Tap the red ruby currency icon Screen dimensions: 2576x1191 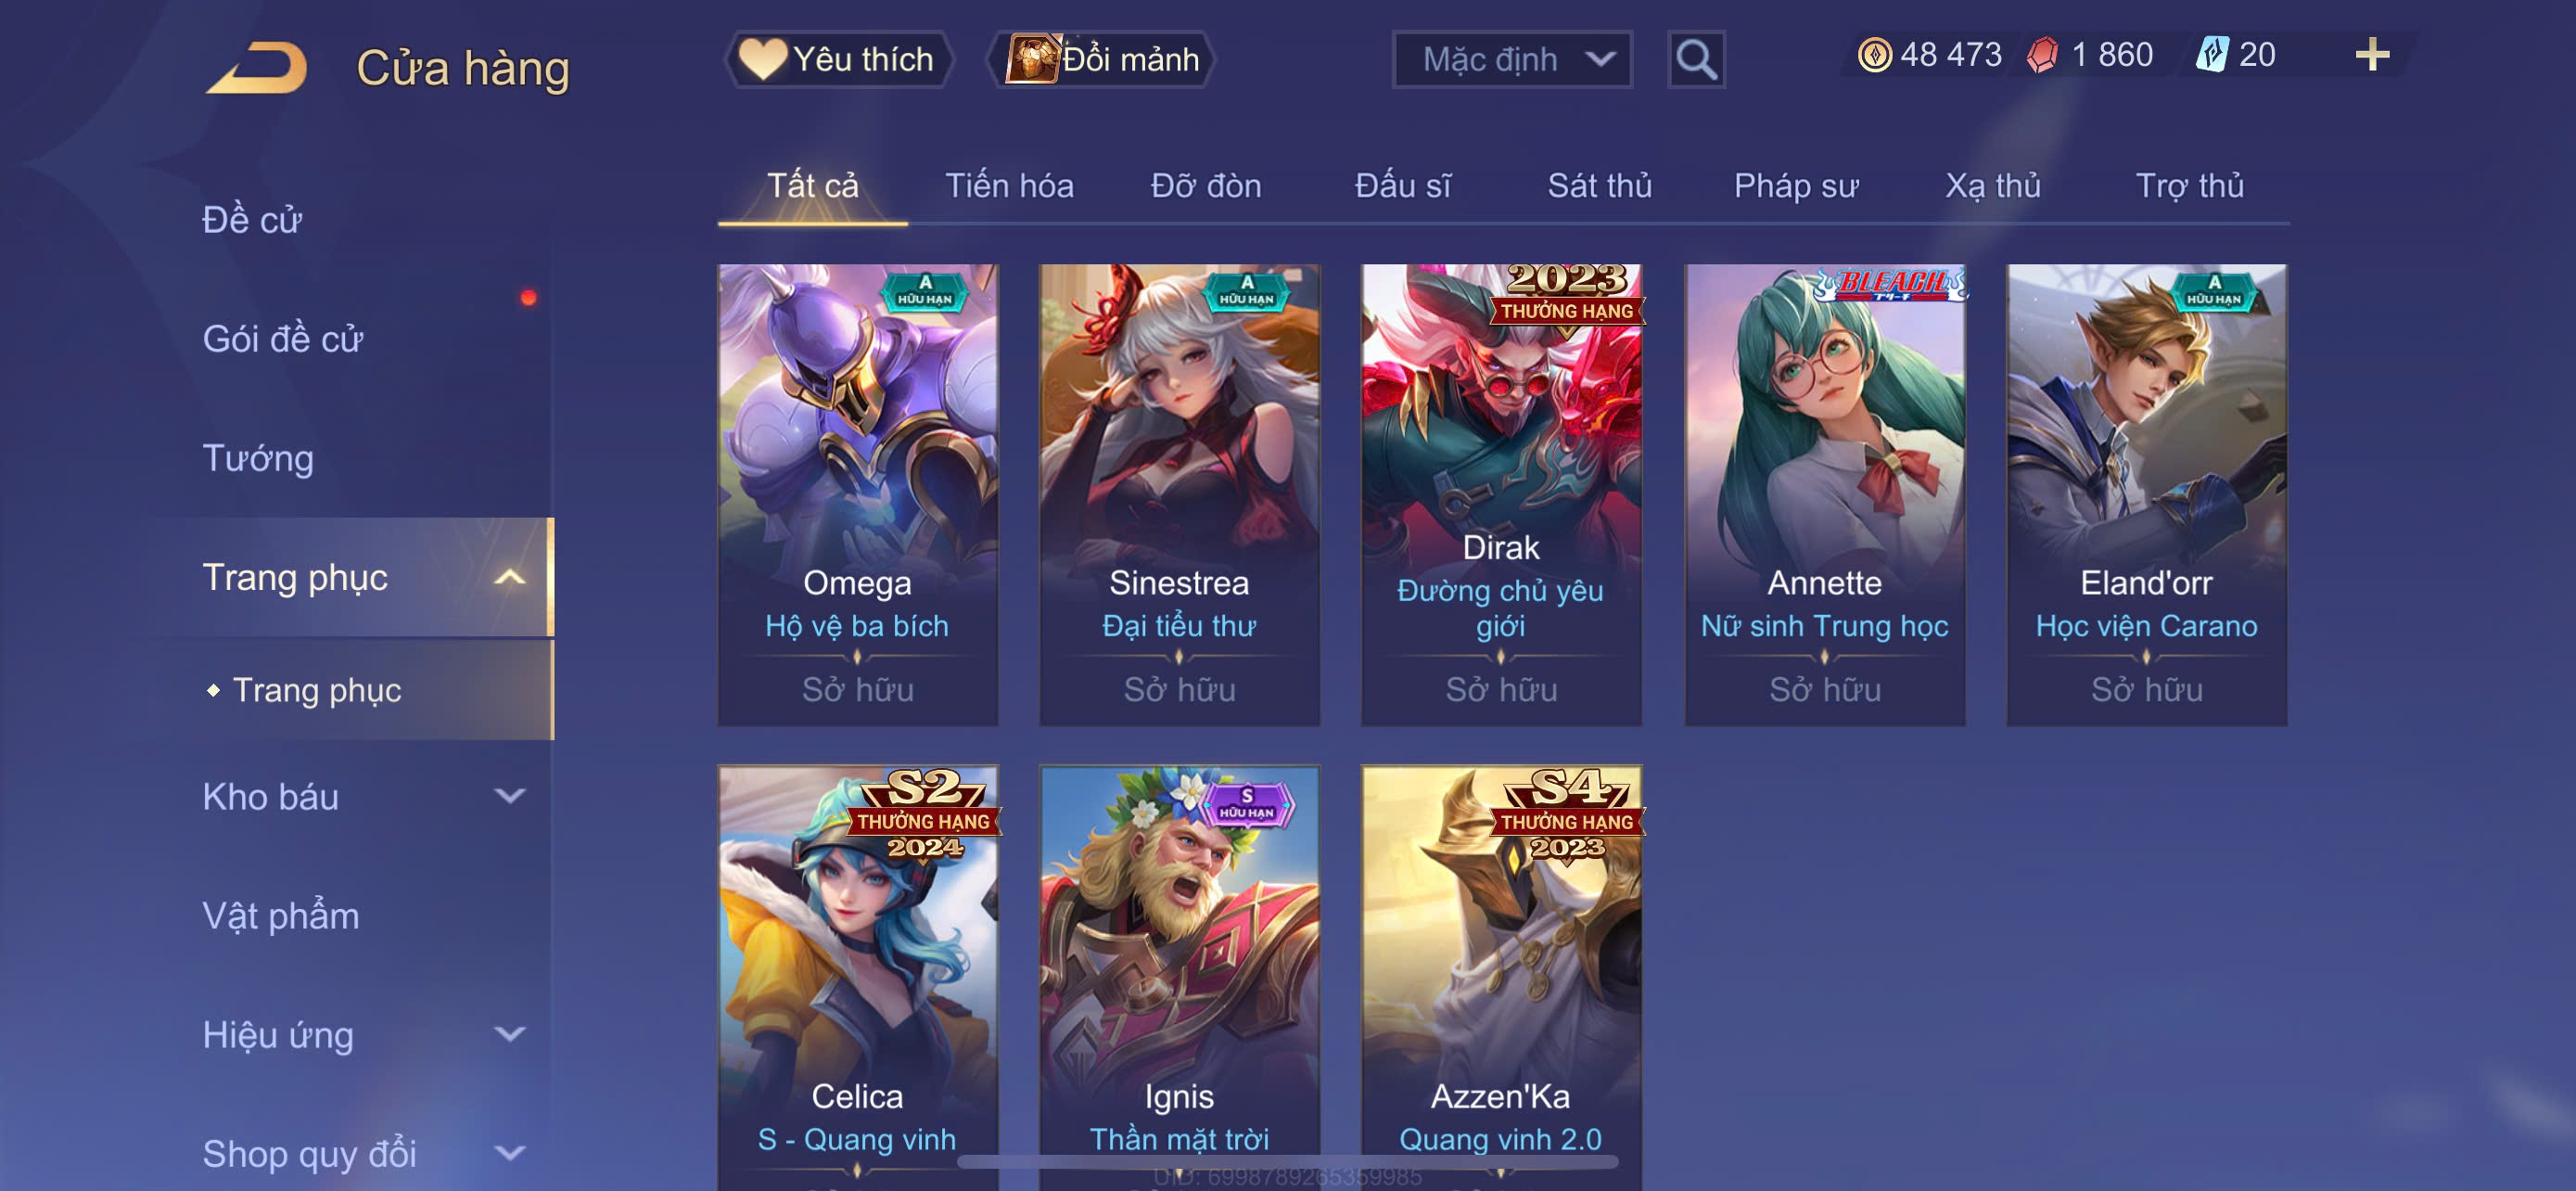pyautogui.click(x=2042, y=54)
